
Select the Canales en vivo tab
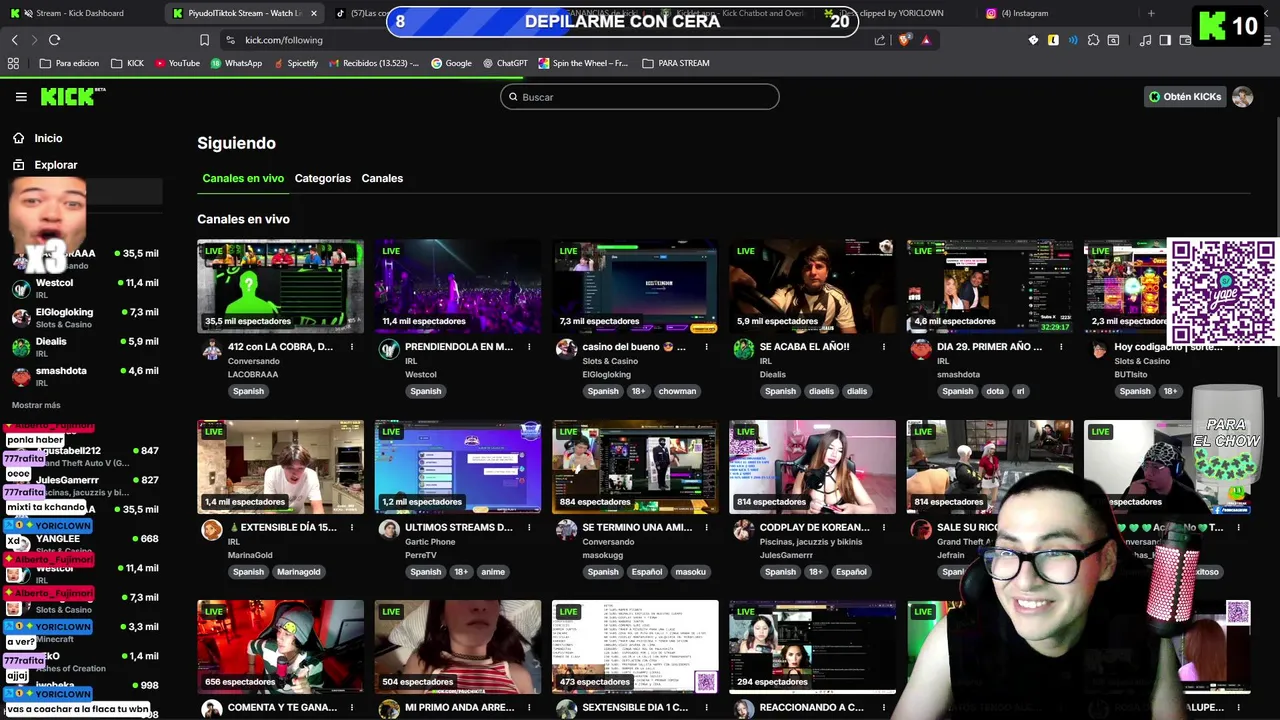243,178
